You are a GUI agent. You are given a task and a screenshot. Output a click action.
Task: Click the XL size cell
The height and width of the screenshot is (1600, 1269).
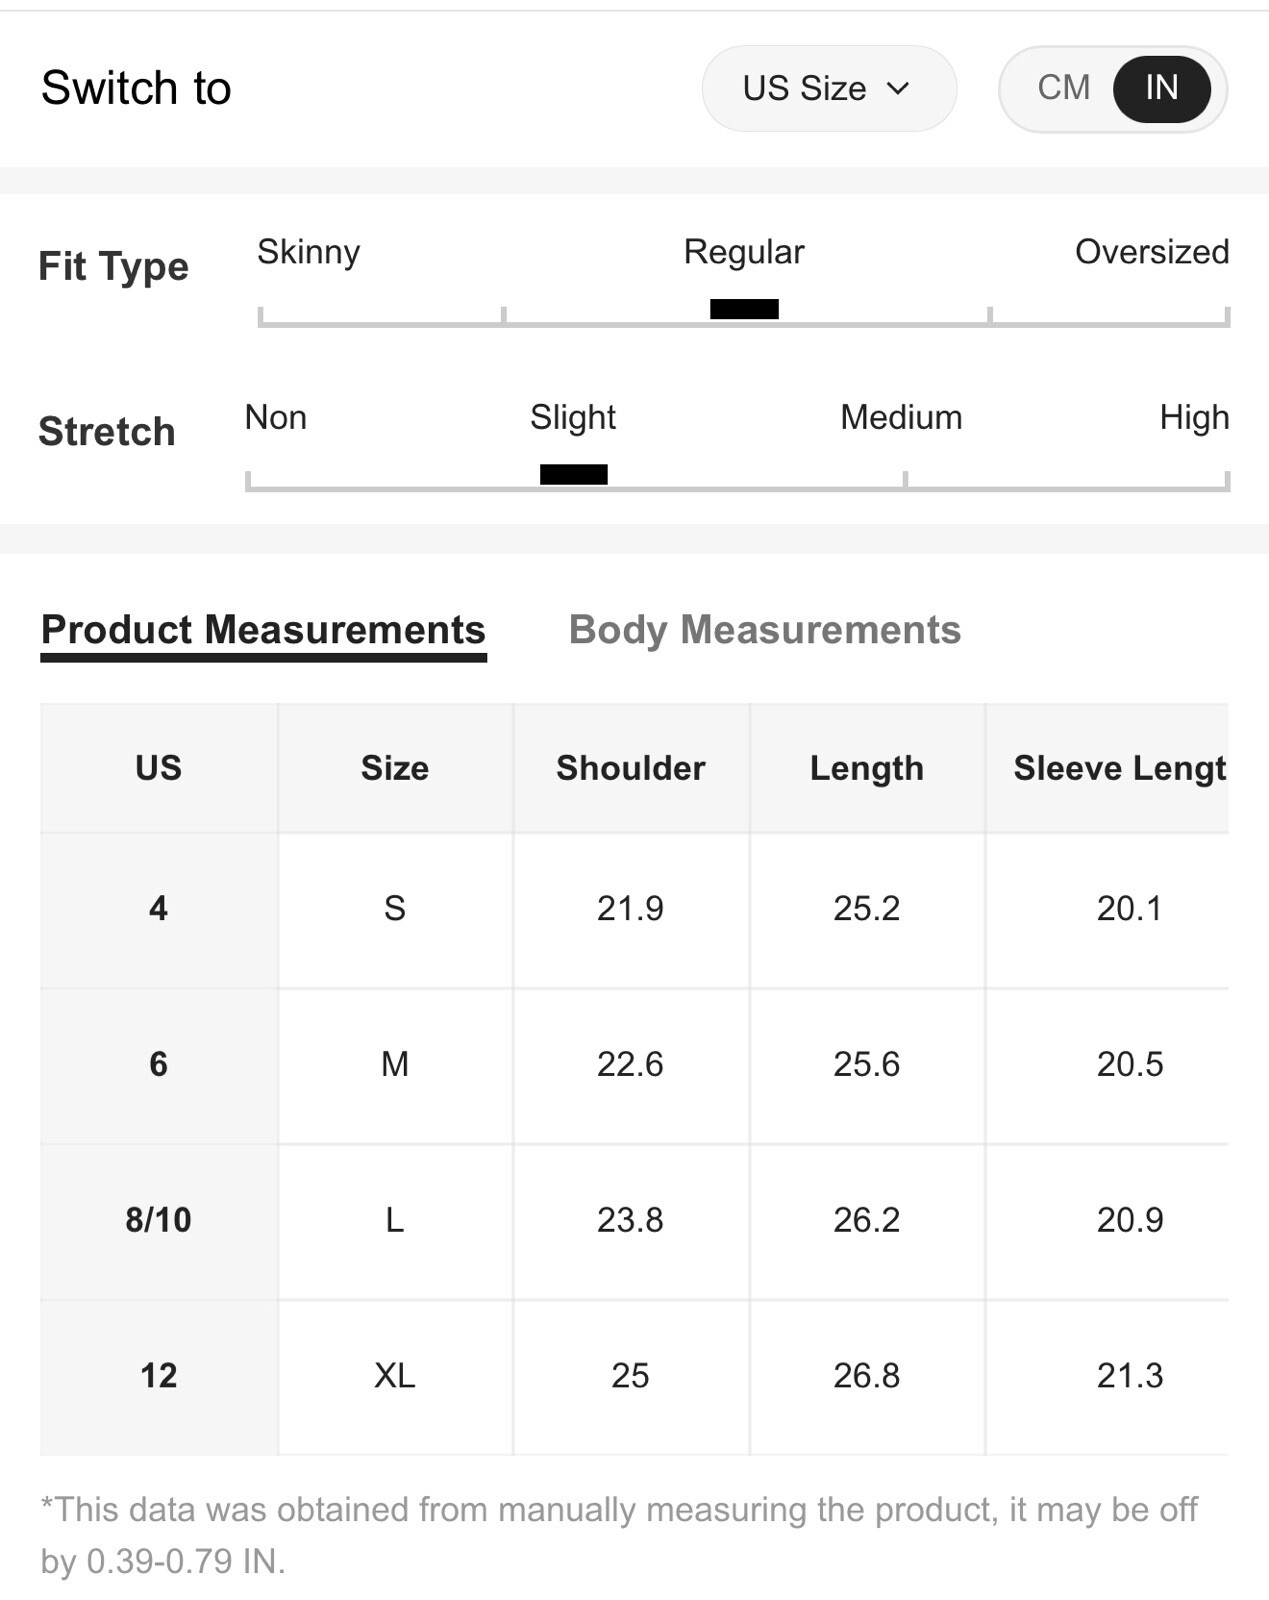point(395,1376)
